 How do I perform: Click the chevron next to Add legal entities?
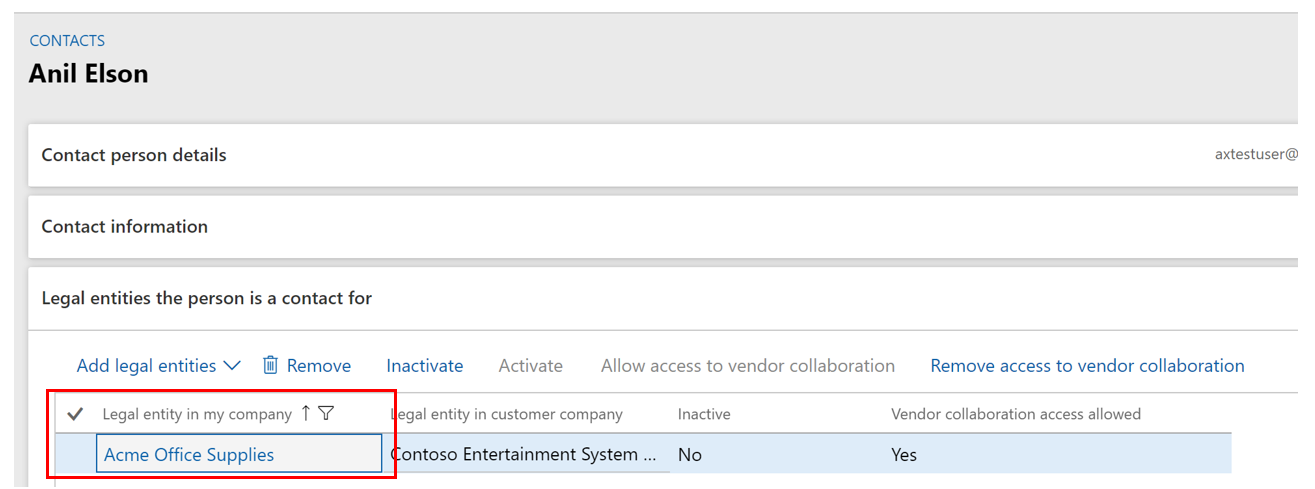(x=232, y=366)
